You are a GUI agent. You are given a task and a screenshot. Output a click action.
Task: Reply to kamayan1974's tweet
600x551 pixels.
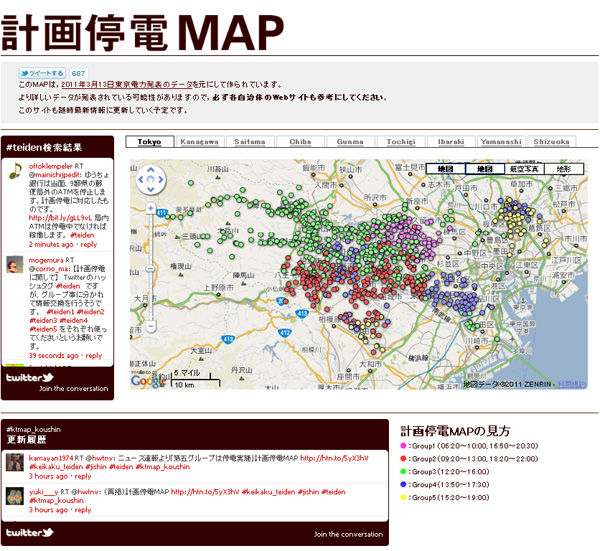tap(83, 476)
